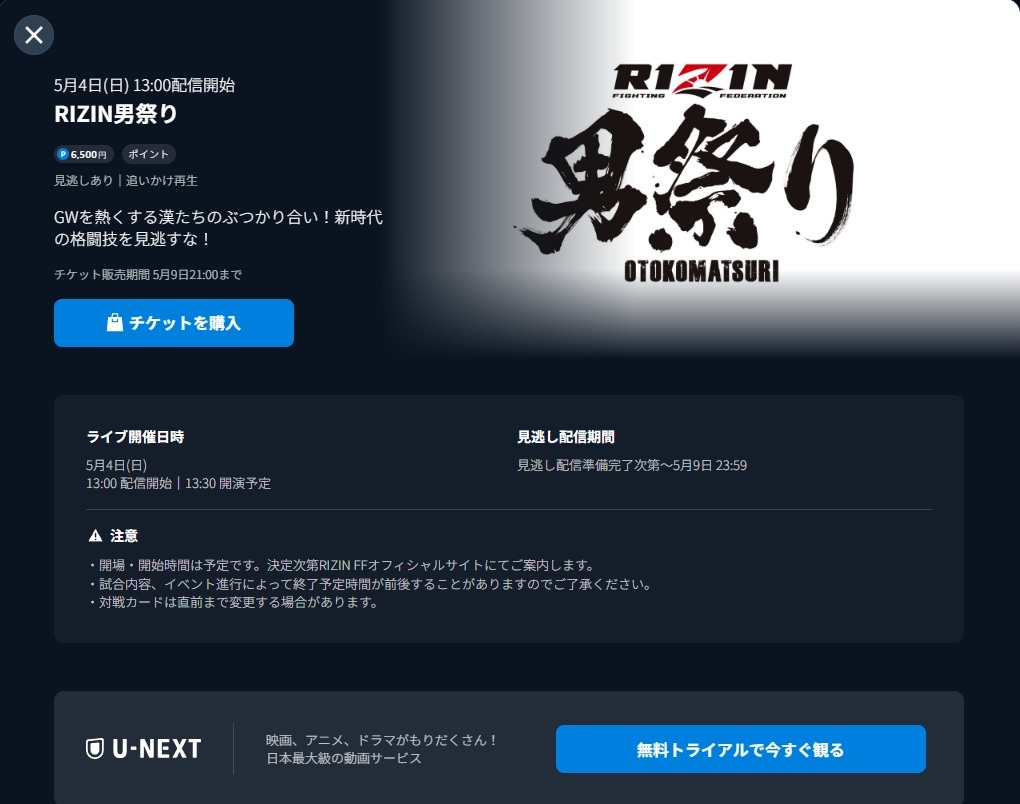Click the shopping bag icon on ticket button
The height and width of the screenshot is (804, 1020).
point(114,323)
